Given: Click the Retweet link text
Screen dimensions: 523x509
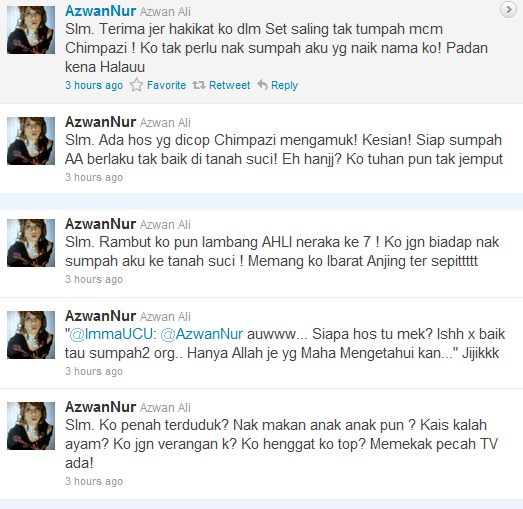Looking at the screenshot, I should tap(229, 85).
